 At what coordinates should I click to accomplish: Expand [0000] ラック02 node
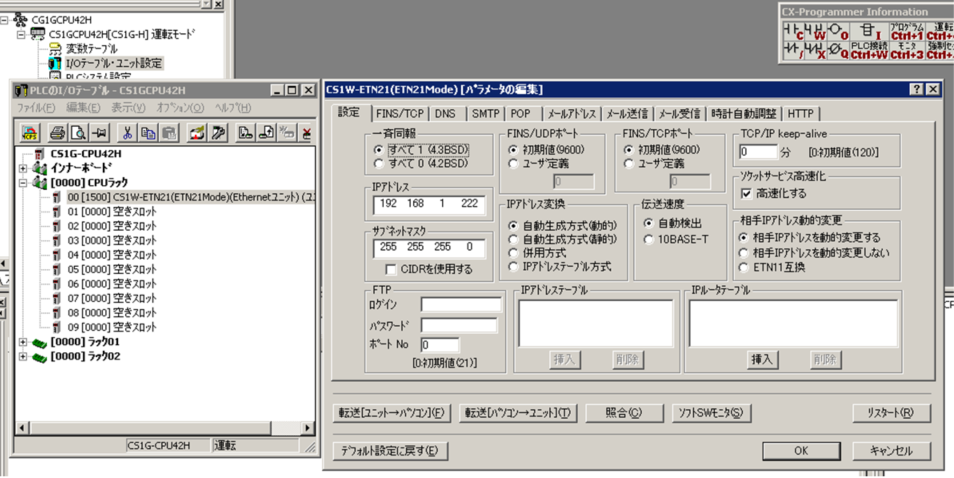click(x=23, y=356)
